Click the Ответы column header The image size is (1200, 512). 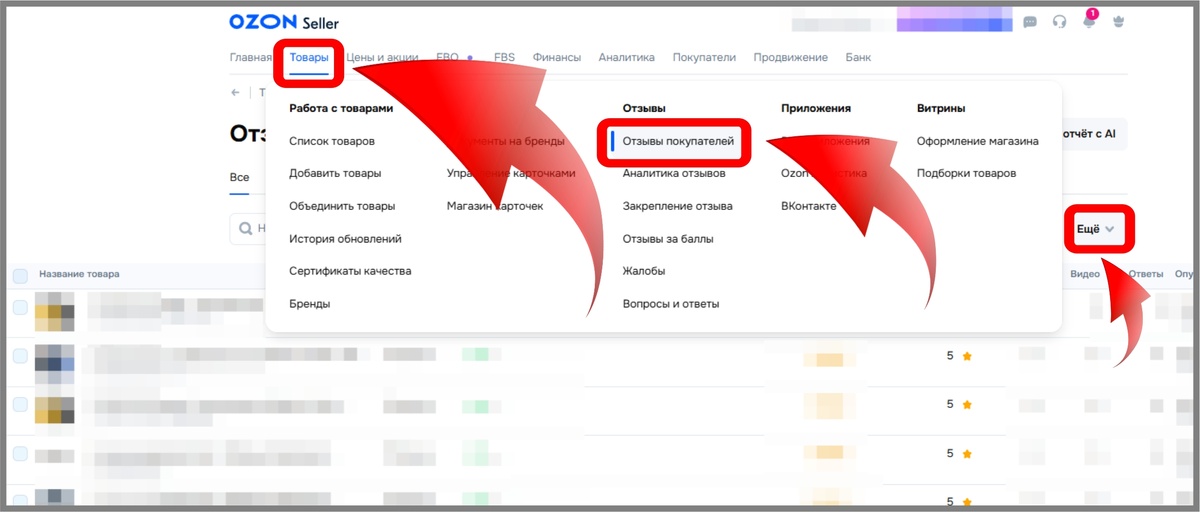[1146, 274]
